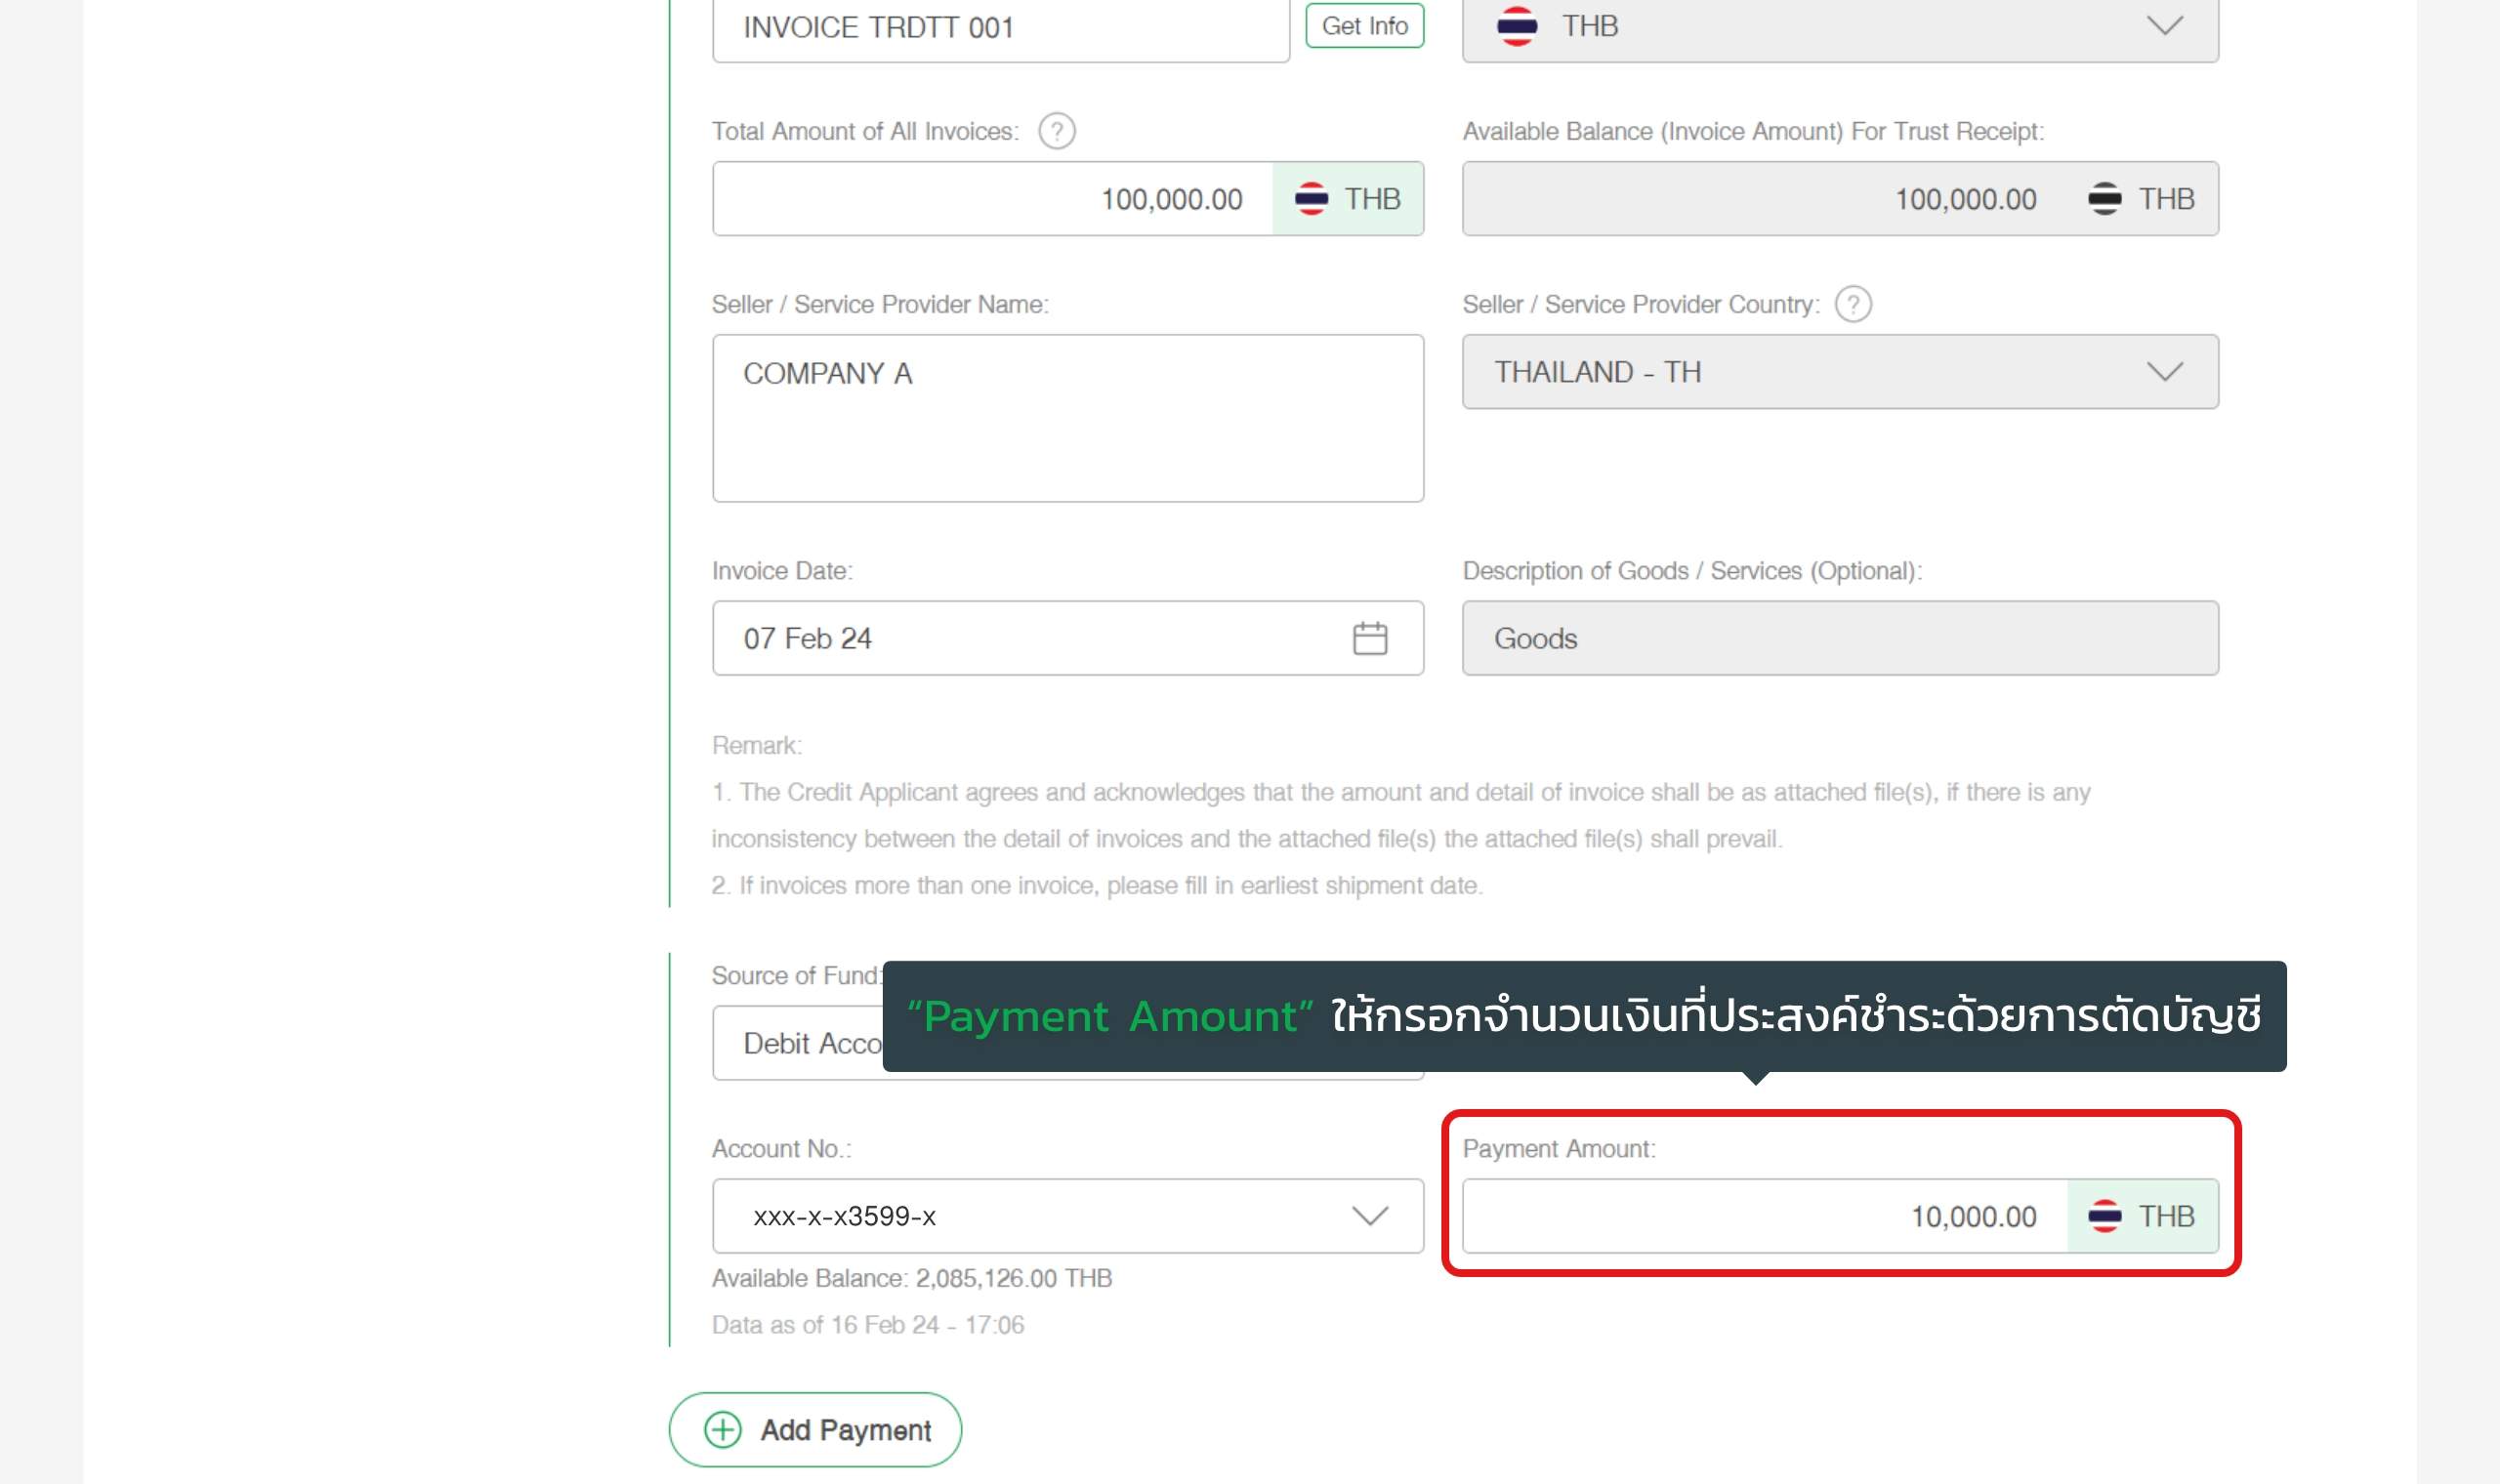Click the Total Amount of All Invoices field
2500x1484 pixels.
coord(990,199)
